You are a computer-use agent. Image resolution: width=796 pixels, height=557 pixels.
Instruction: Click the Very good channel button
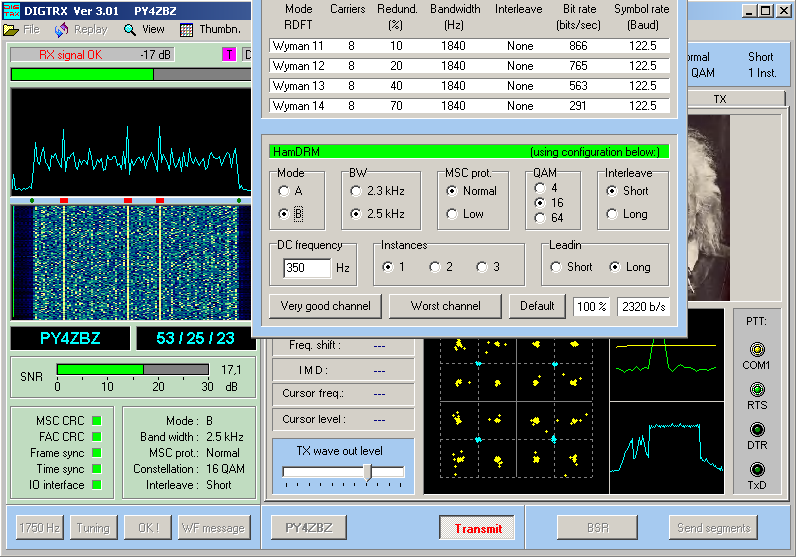[325, 306]
